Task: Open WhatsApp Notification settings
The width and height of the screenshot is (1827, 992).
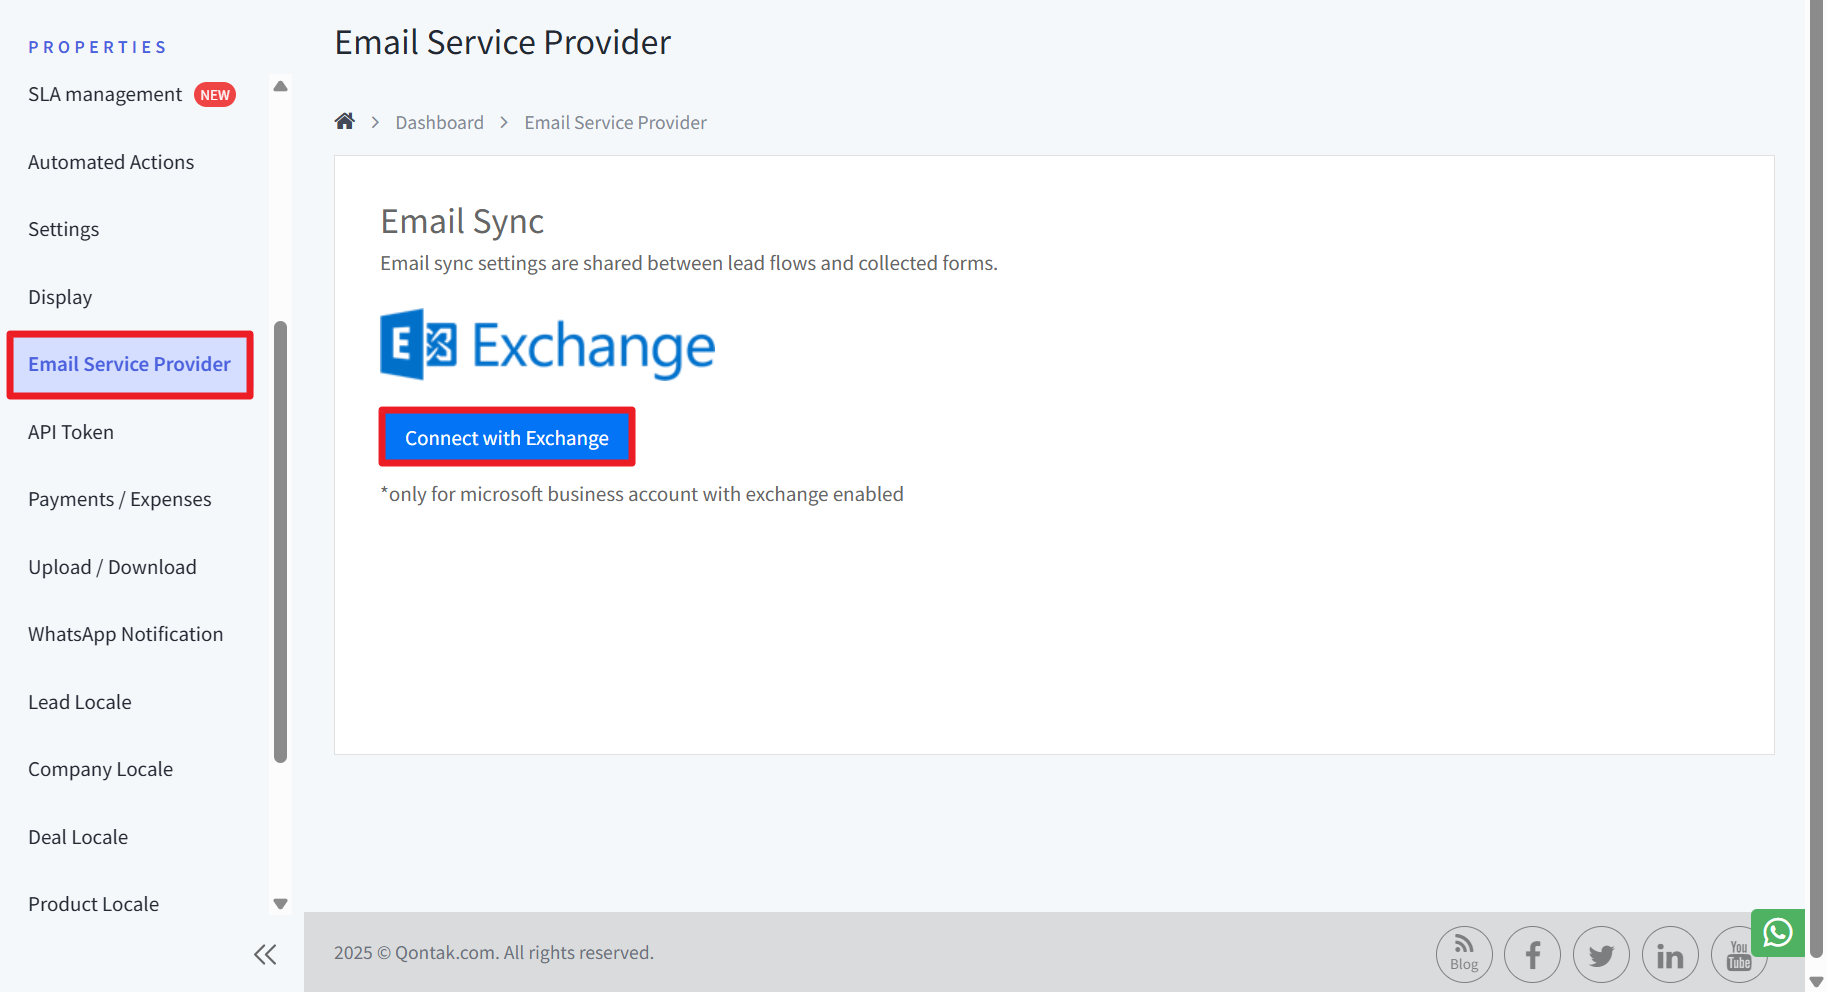Action: [x=125, y=634]
